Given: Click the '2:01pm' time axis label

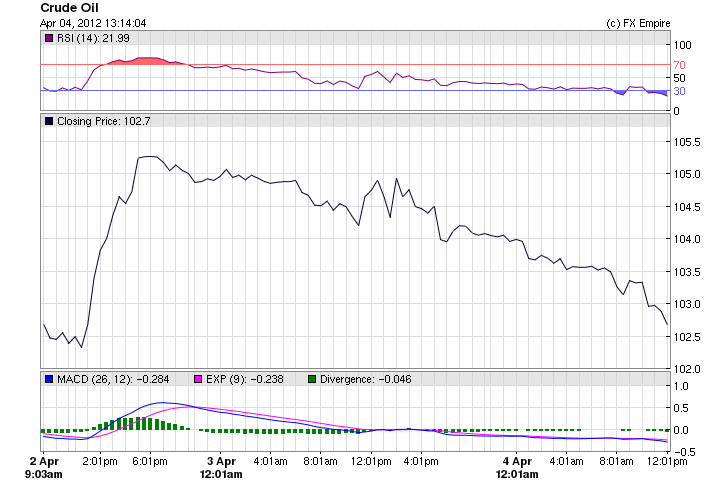Looking at the screenshot, I should click(x=100, y=461).
